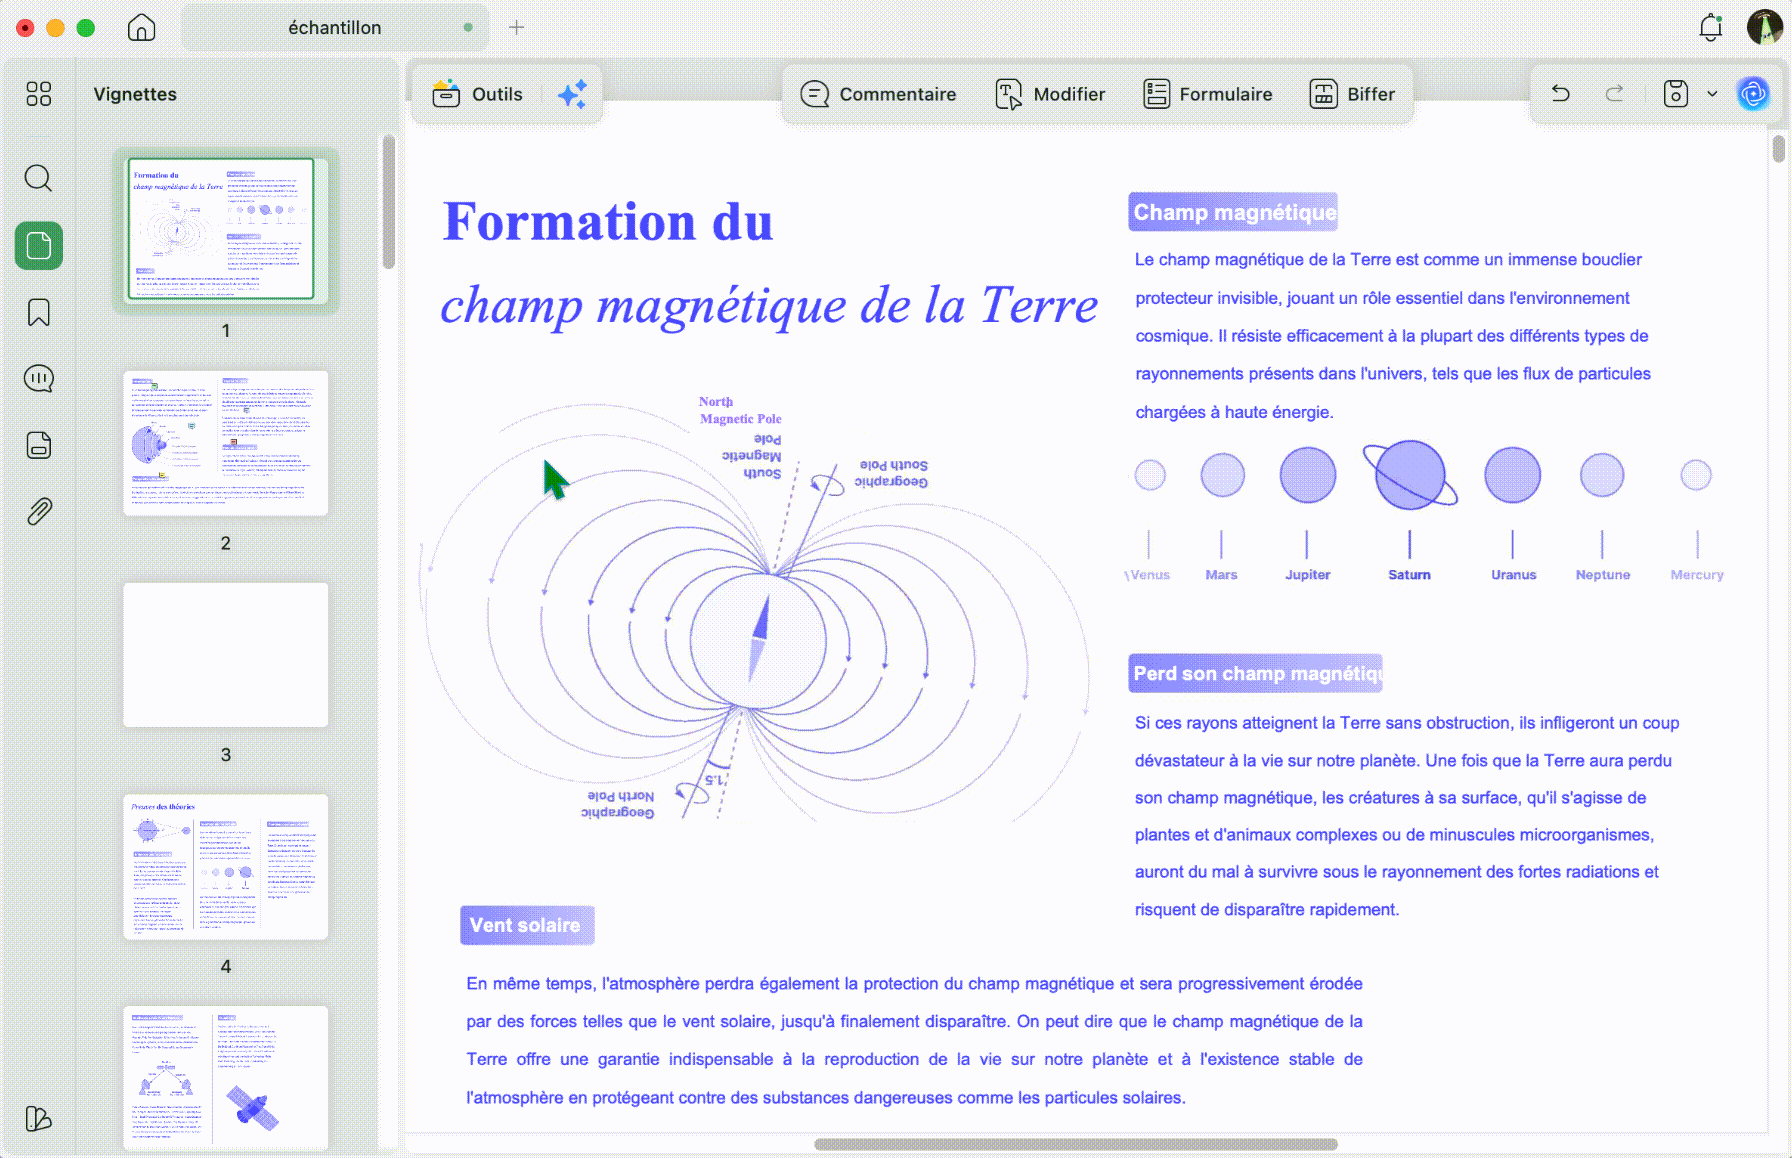The width and height of the screenshot is (1792, 1158).
Task: Click the document horizontal scrollbar
Action: 1076,1144
